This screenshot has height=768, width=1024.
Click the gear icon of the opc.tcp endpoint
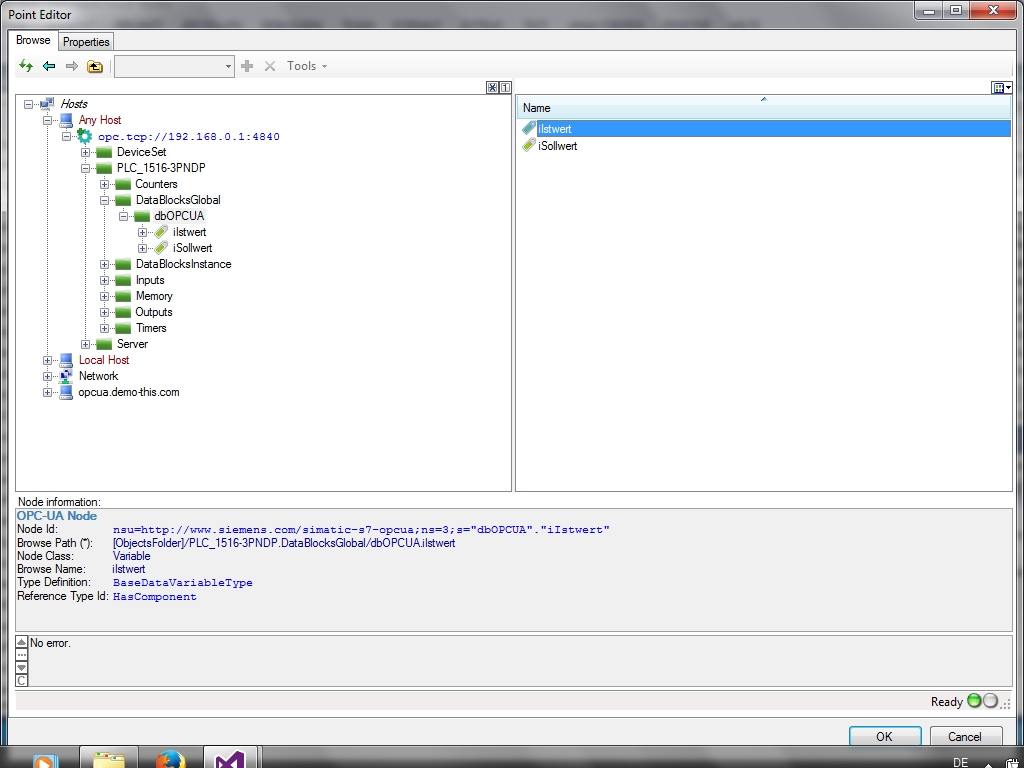tap(85, 136)
